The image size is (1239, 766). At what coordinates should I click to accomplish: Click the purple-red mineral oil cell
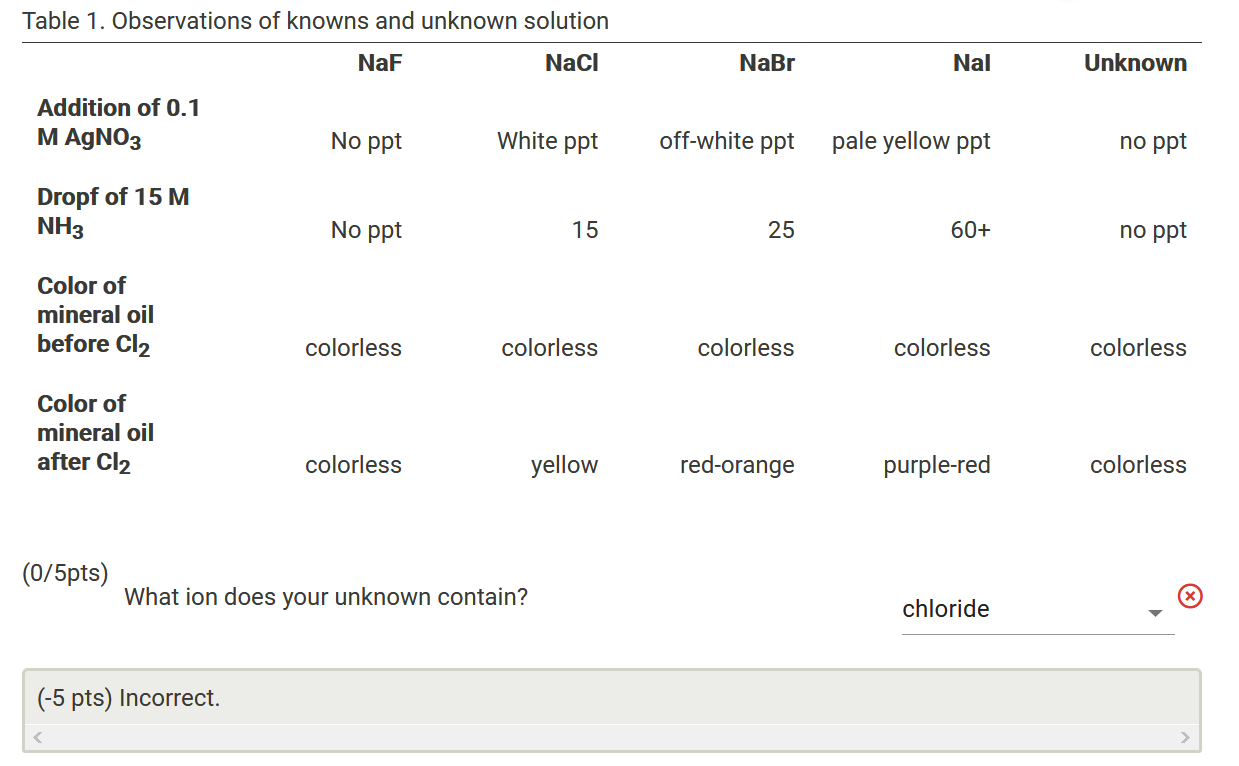click(x=936, y=464)
